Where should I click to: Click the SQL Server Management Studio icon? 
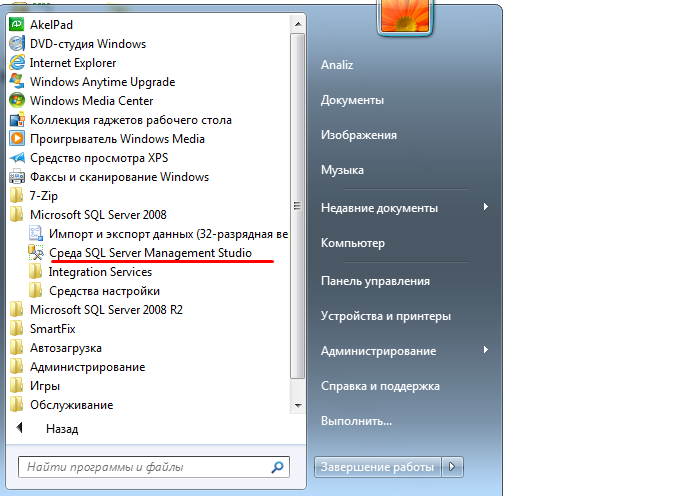[x=36, y=252]
